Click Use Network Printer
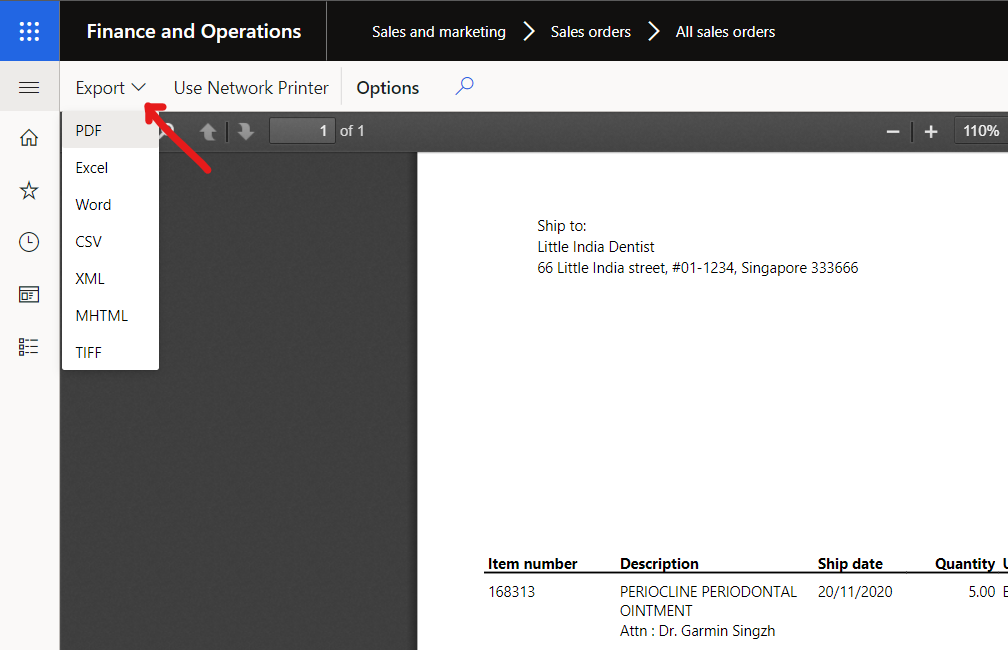The image size is (1008, 650). 251,88
